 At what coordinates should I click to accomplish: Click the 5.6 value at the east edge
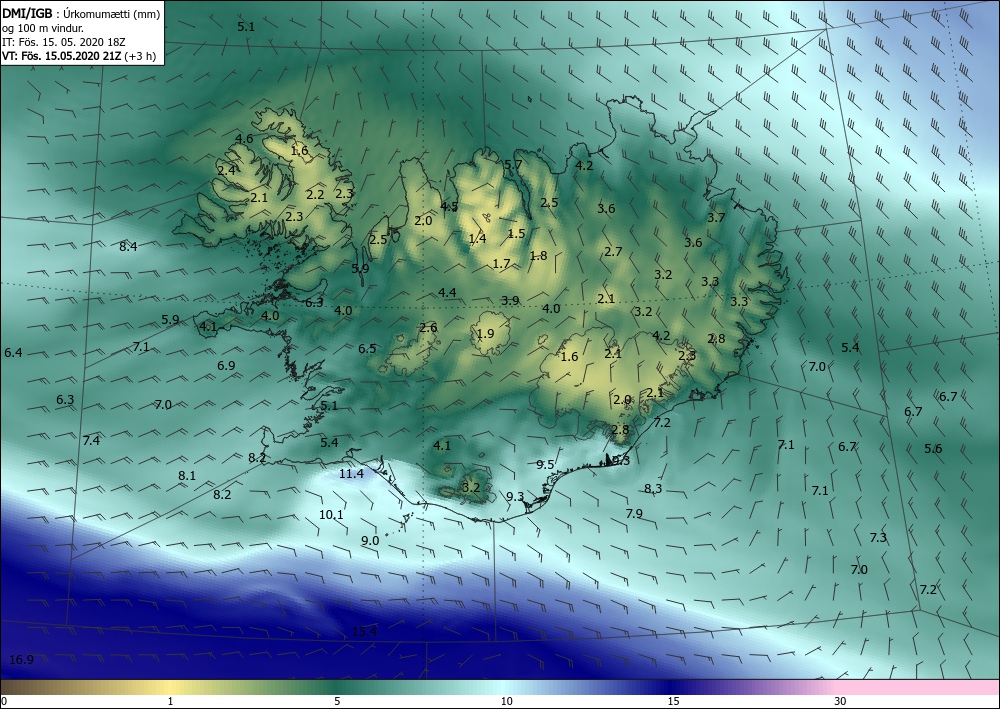pyautogui.click(x=933, y=448)
